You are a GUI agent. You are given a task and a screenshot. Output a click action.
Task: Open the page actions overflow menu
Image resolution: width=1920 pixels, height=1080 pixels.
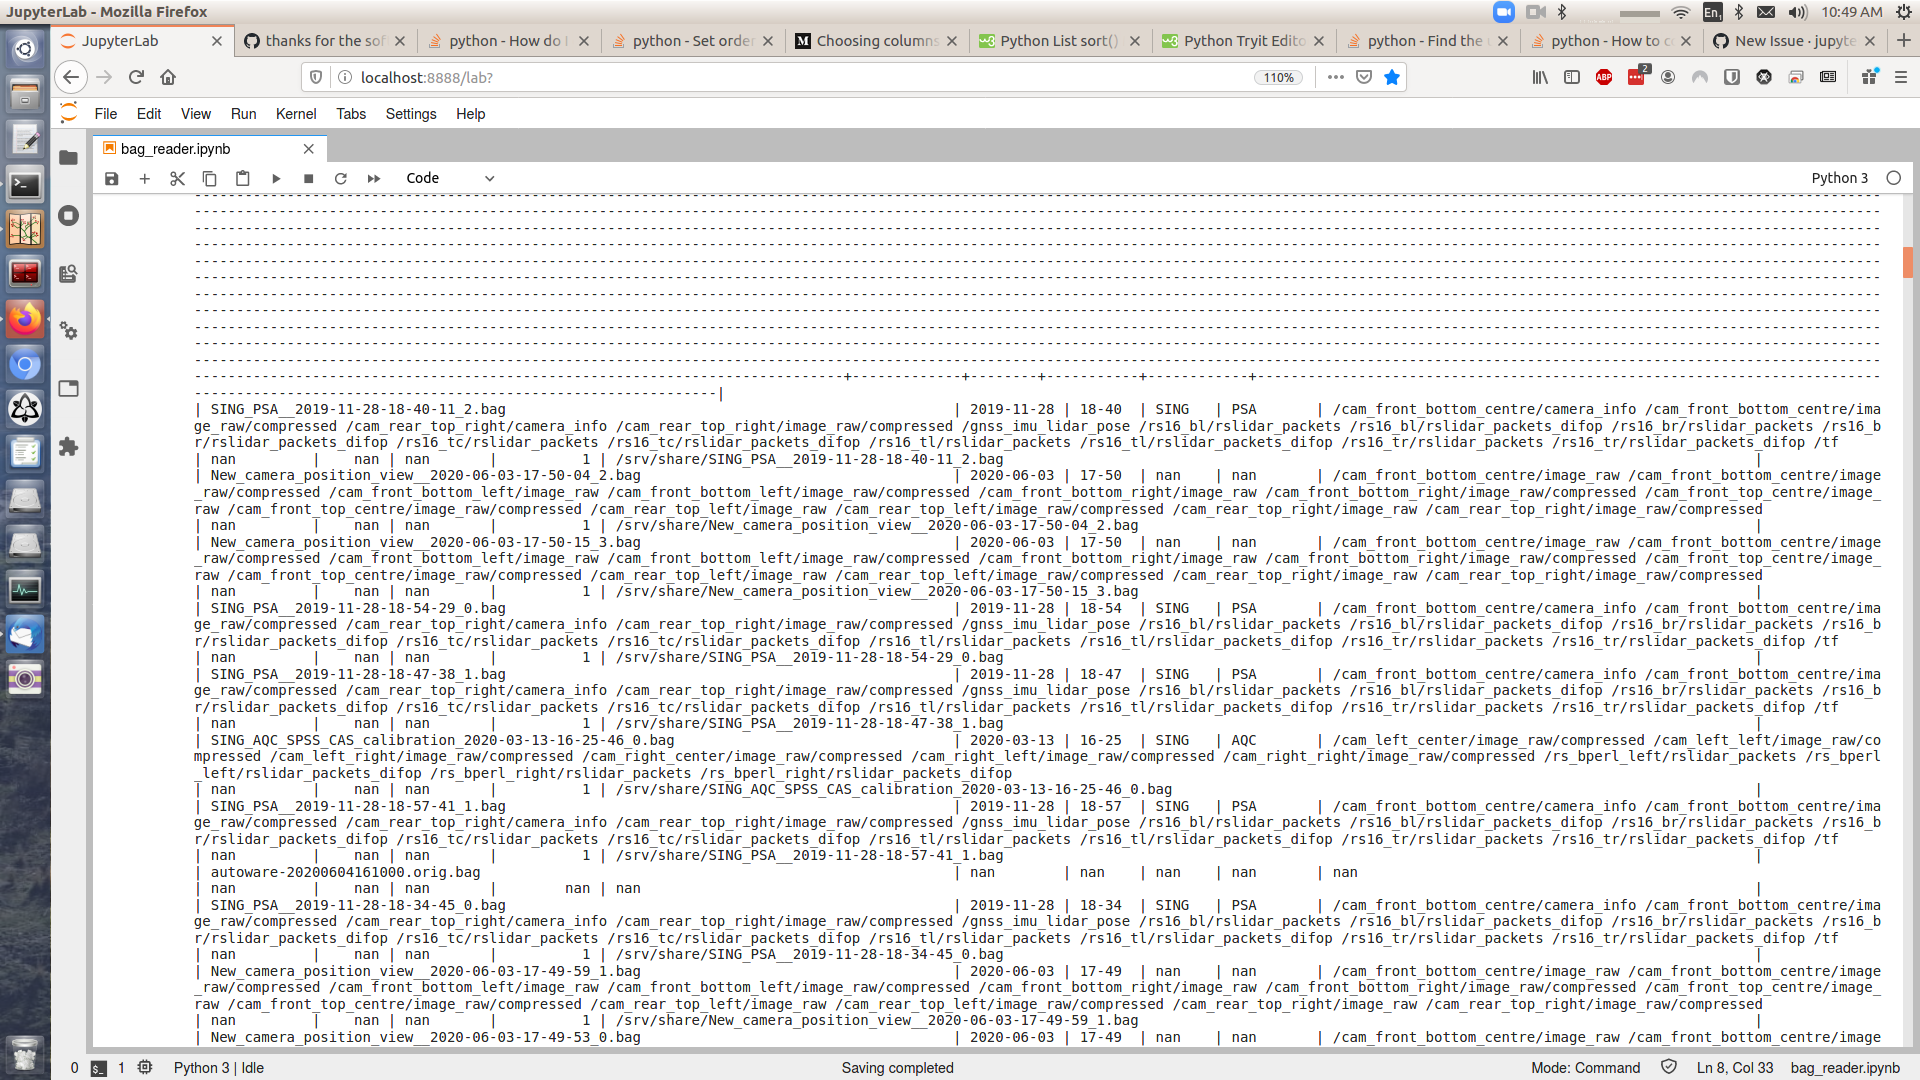pyautogui.click(x=1335, y=77)
